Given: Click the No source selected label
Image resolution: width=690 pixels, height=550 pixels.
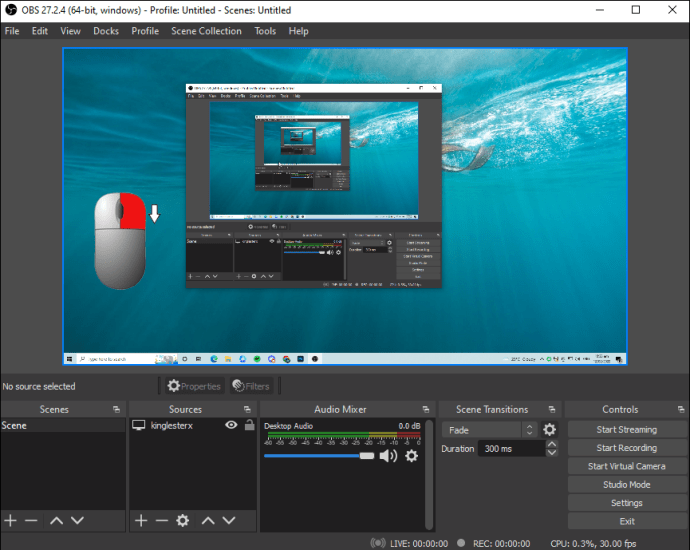Looking at the screenshot, I should tap(39, 386).
